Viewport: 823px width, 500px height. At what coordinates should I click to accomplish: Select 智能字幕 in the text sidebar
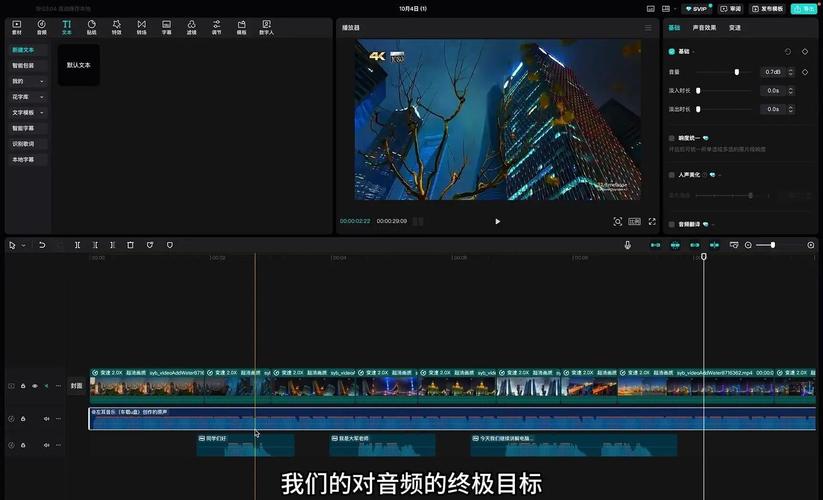click(x=28, y=128)
